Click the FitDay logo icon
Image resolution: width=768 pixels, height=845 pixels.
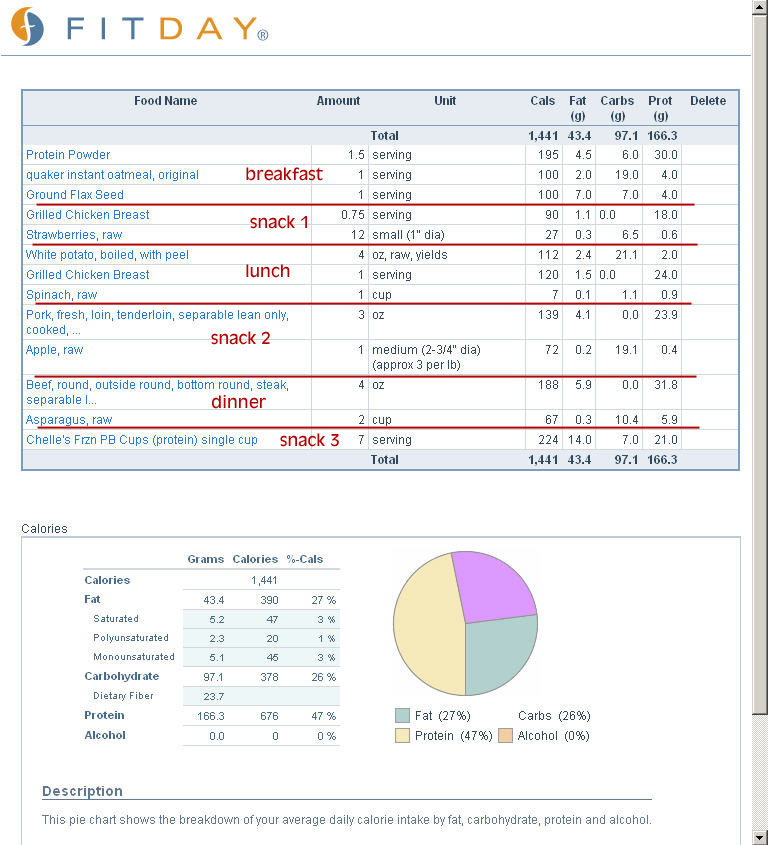pos(27,26)
